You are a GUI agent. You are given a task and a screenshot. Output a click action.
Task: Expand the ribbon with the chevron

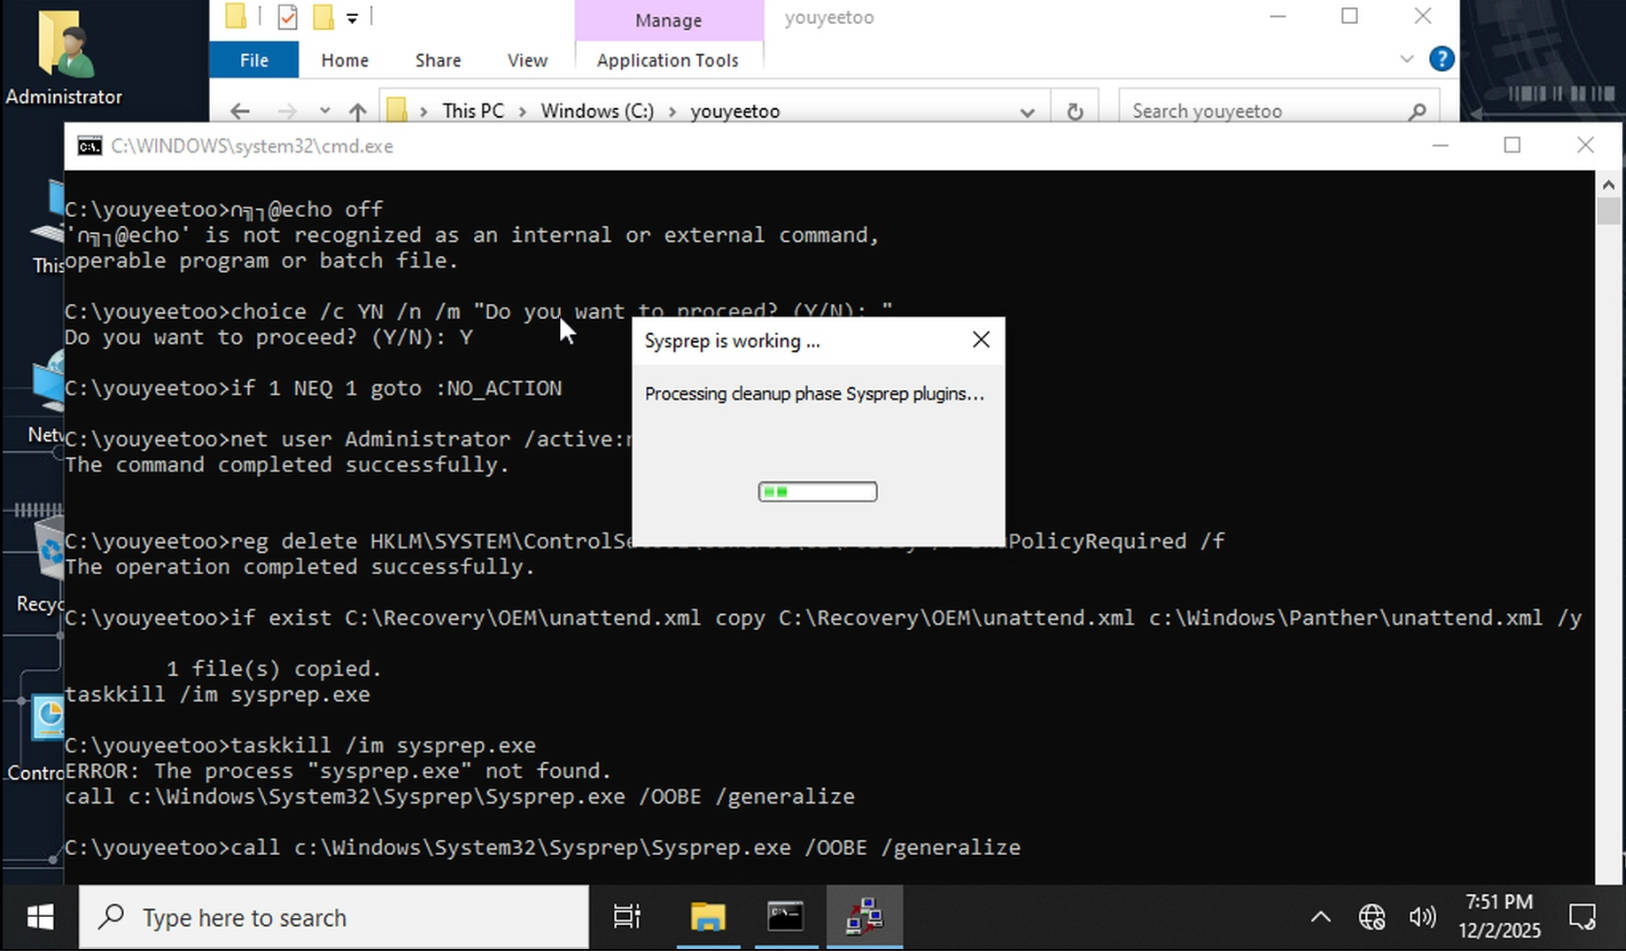coord(1407,59)
